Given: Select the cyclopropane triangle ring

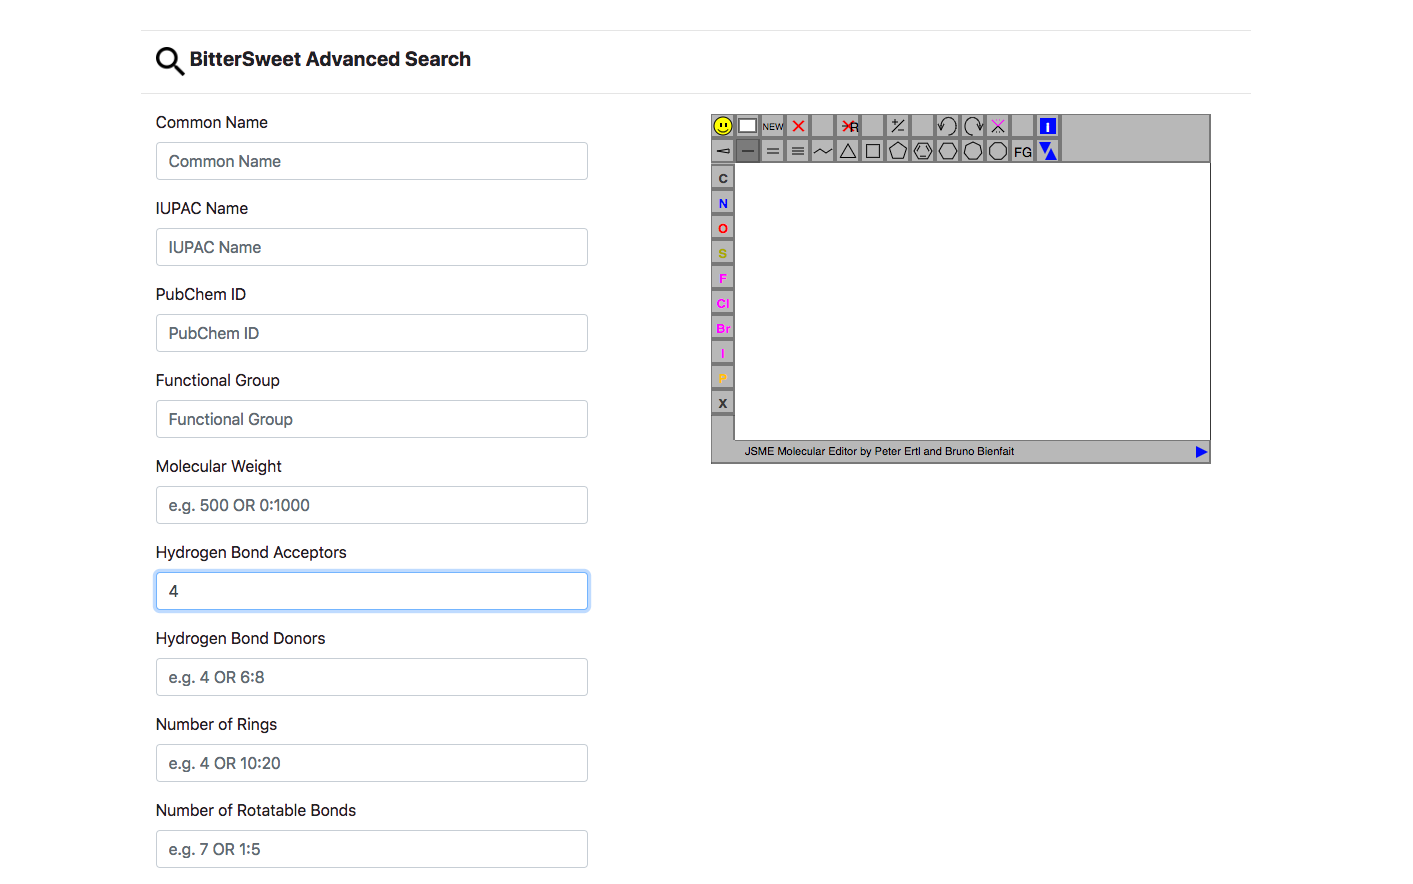Looking at the screenshot, I should (848, 151).
